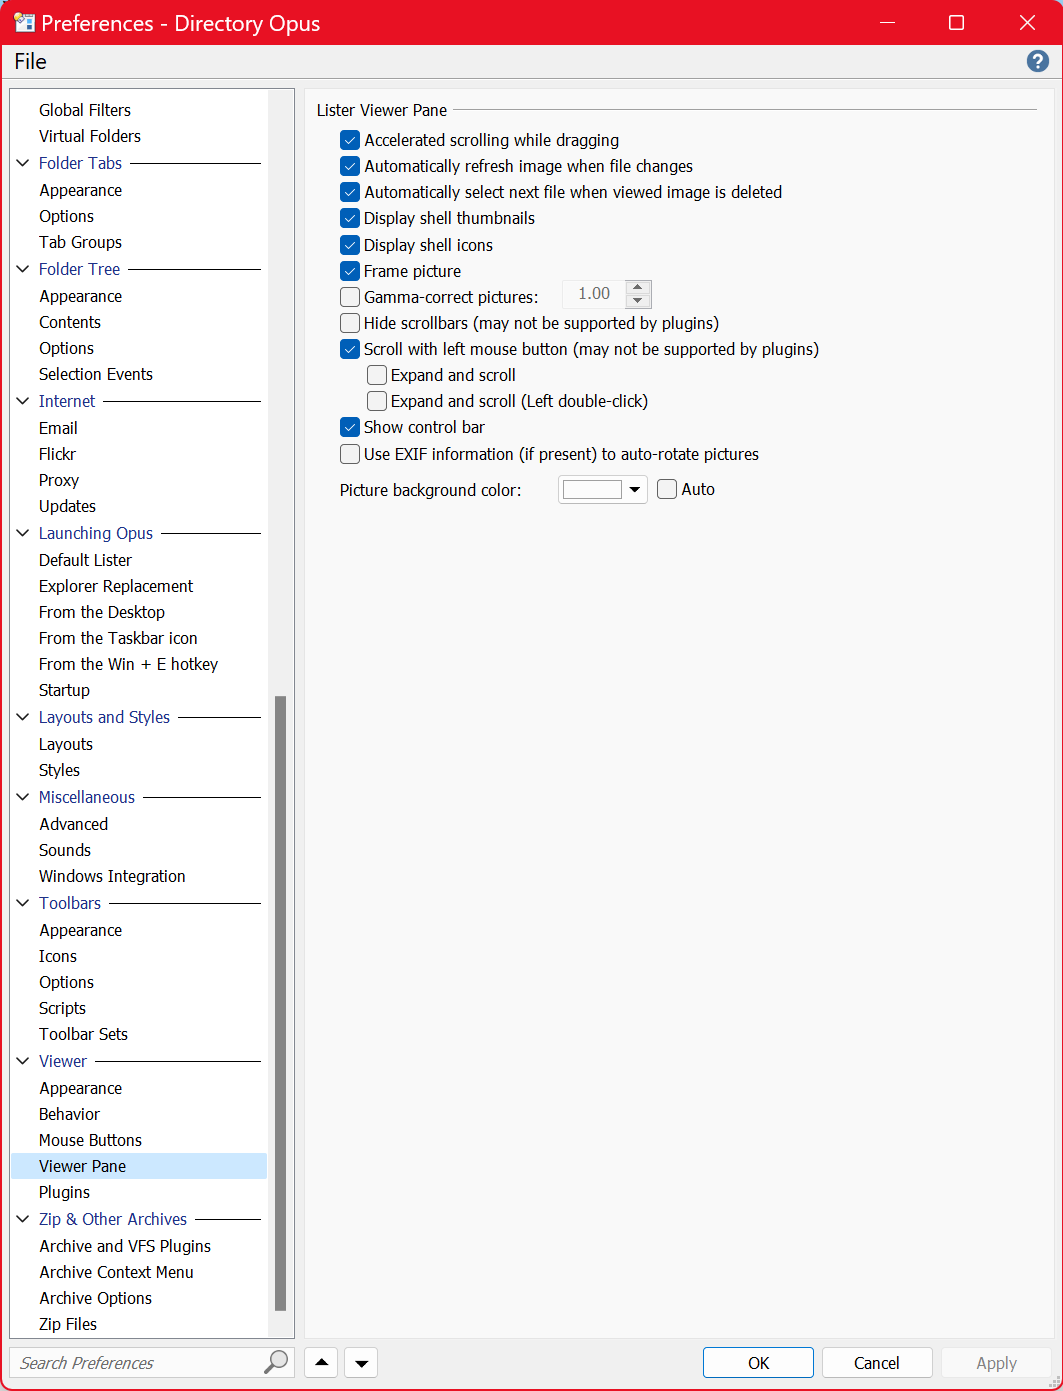Viewport: 1063px width, 1391px height.
Task: Click the up arrow navigation button
Action: click(321, 1363)
